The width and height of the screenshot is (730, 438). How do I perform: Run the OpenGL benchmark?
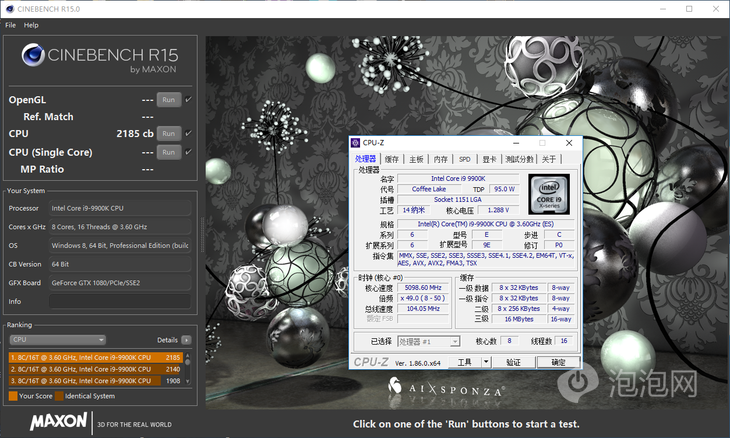click(169, 100)
